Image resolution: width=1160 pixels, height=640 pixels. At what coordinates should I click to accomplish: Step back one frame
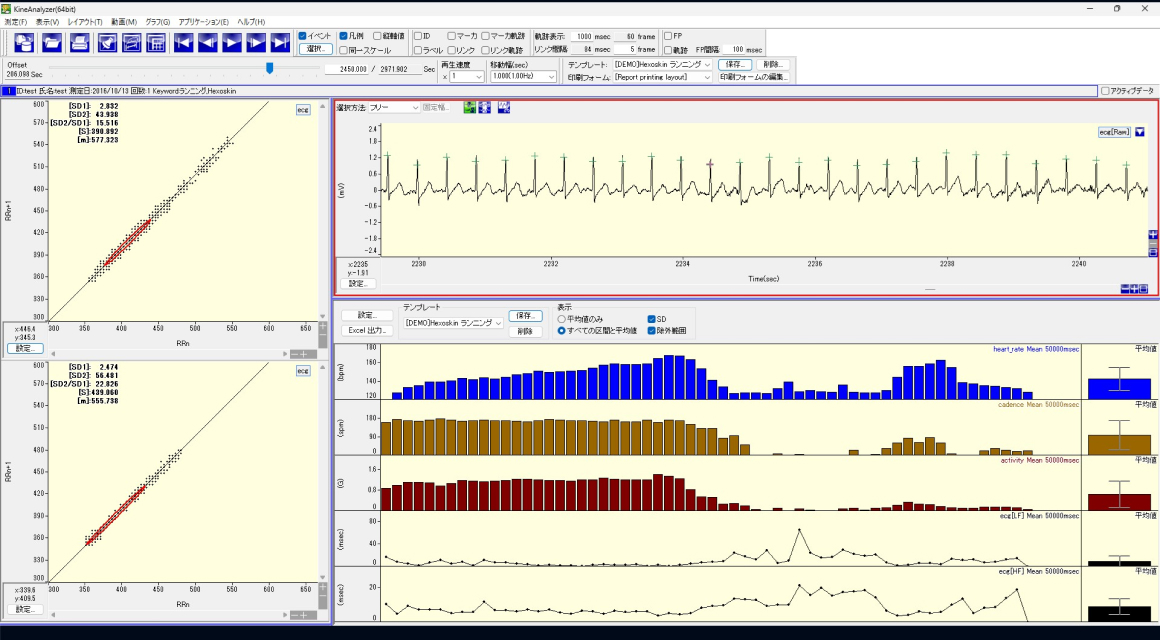pos(208,42)
